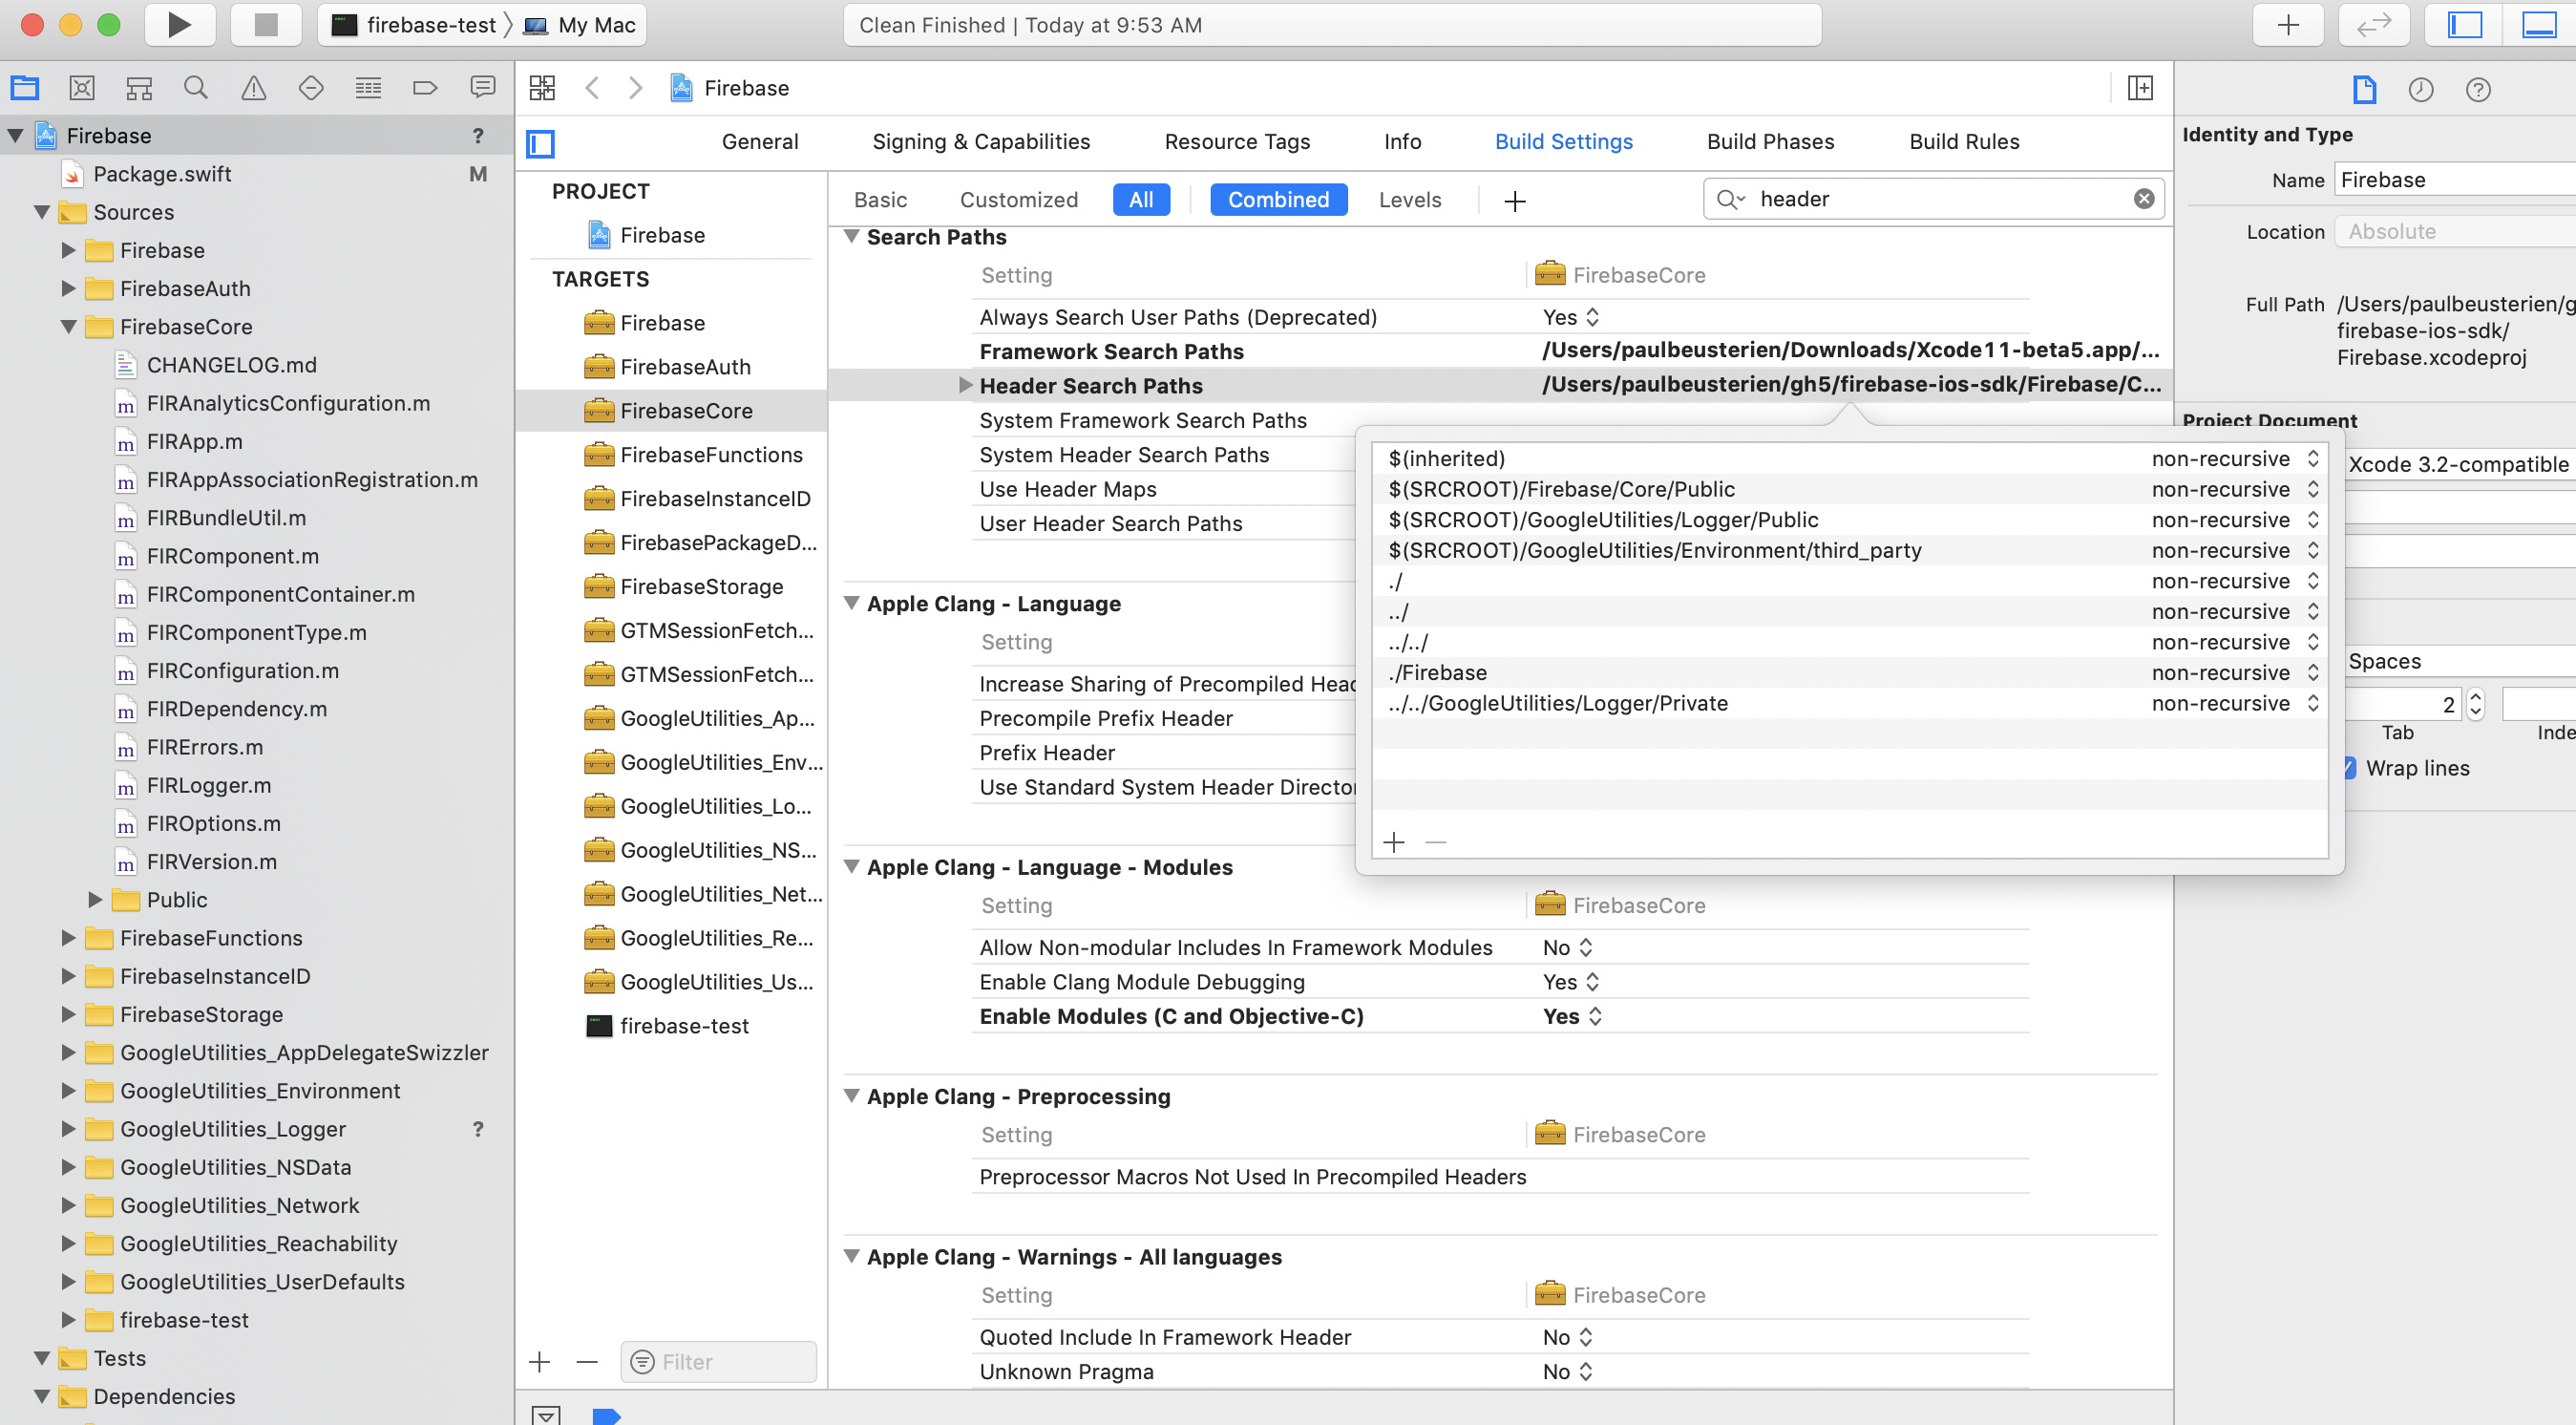Screen dimensions: 2576x1425
Task: Open the Report navigator speech bubble icon
Action: tap(483, 88)
